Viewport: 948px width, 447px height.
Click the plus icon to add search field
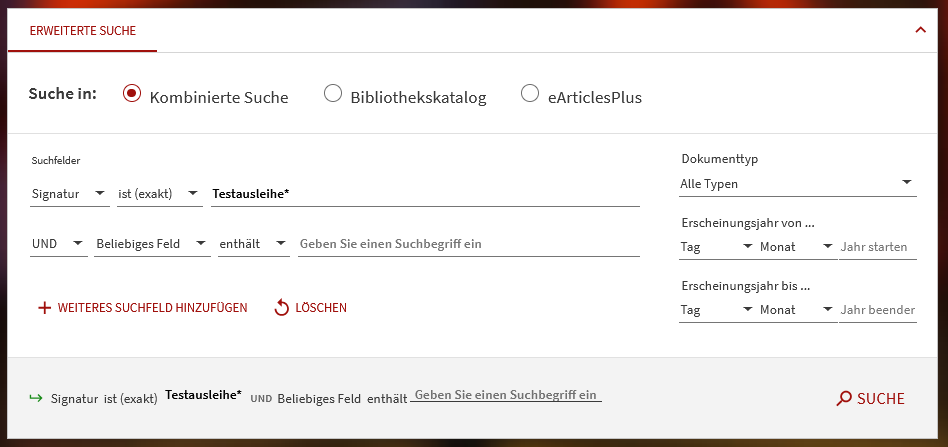[x=44, y=308]
